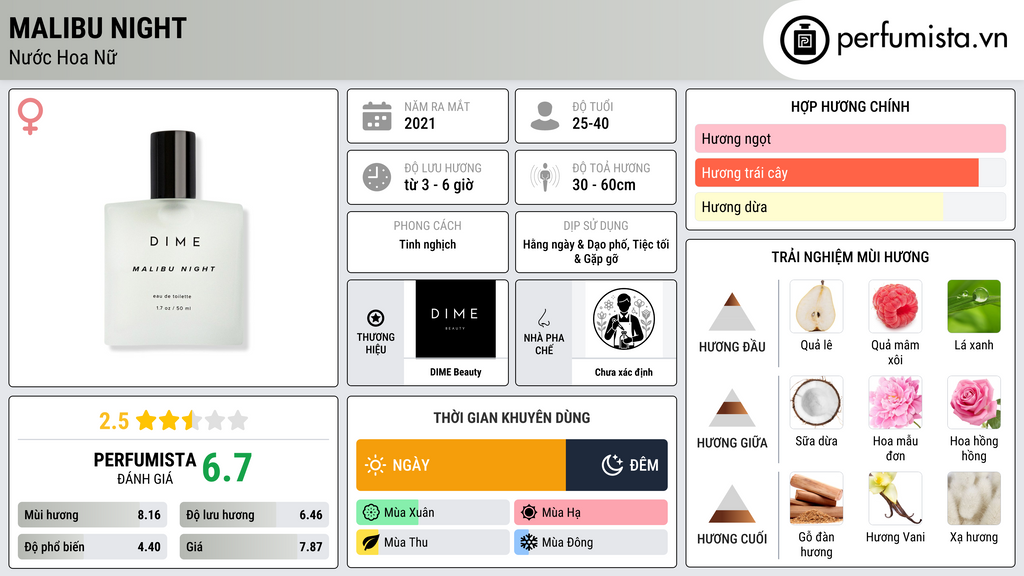Click the age range value 25-40
This screenshot has height=576, width=1024.
pyautogui.click(x=590, y=123)
